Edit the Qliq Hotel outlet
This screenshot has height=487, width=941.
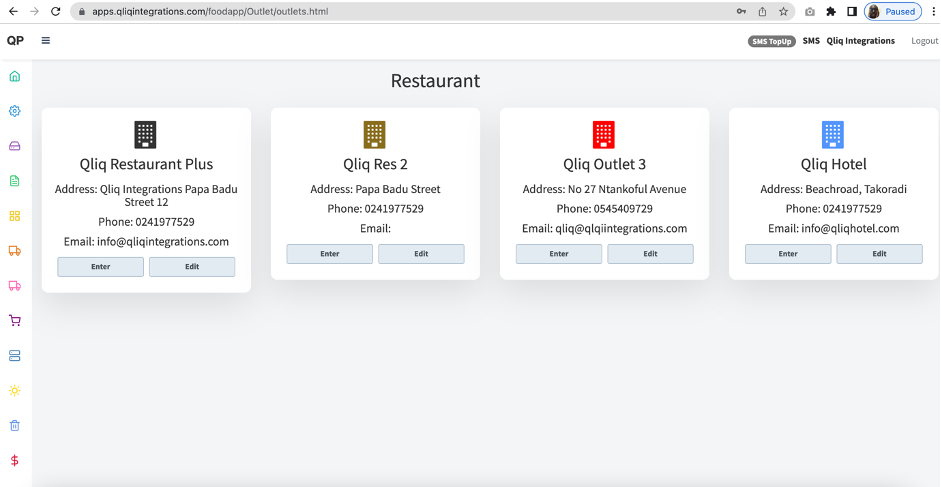coord(879,254)
